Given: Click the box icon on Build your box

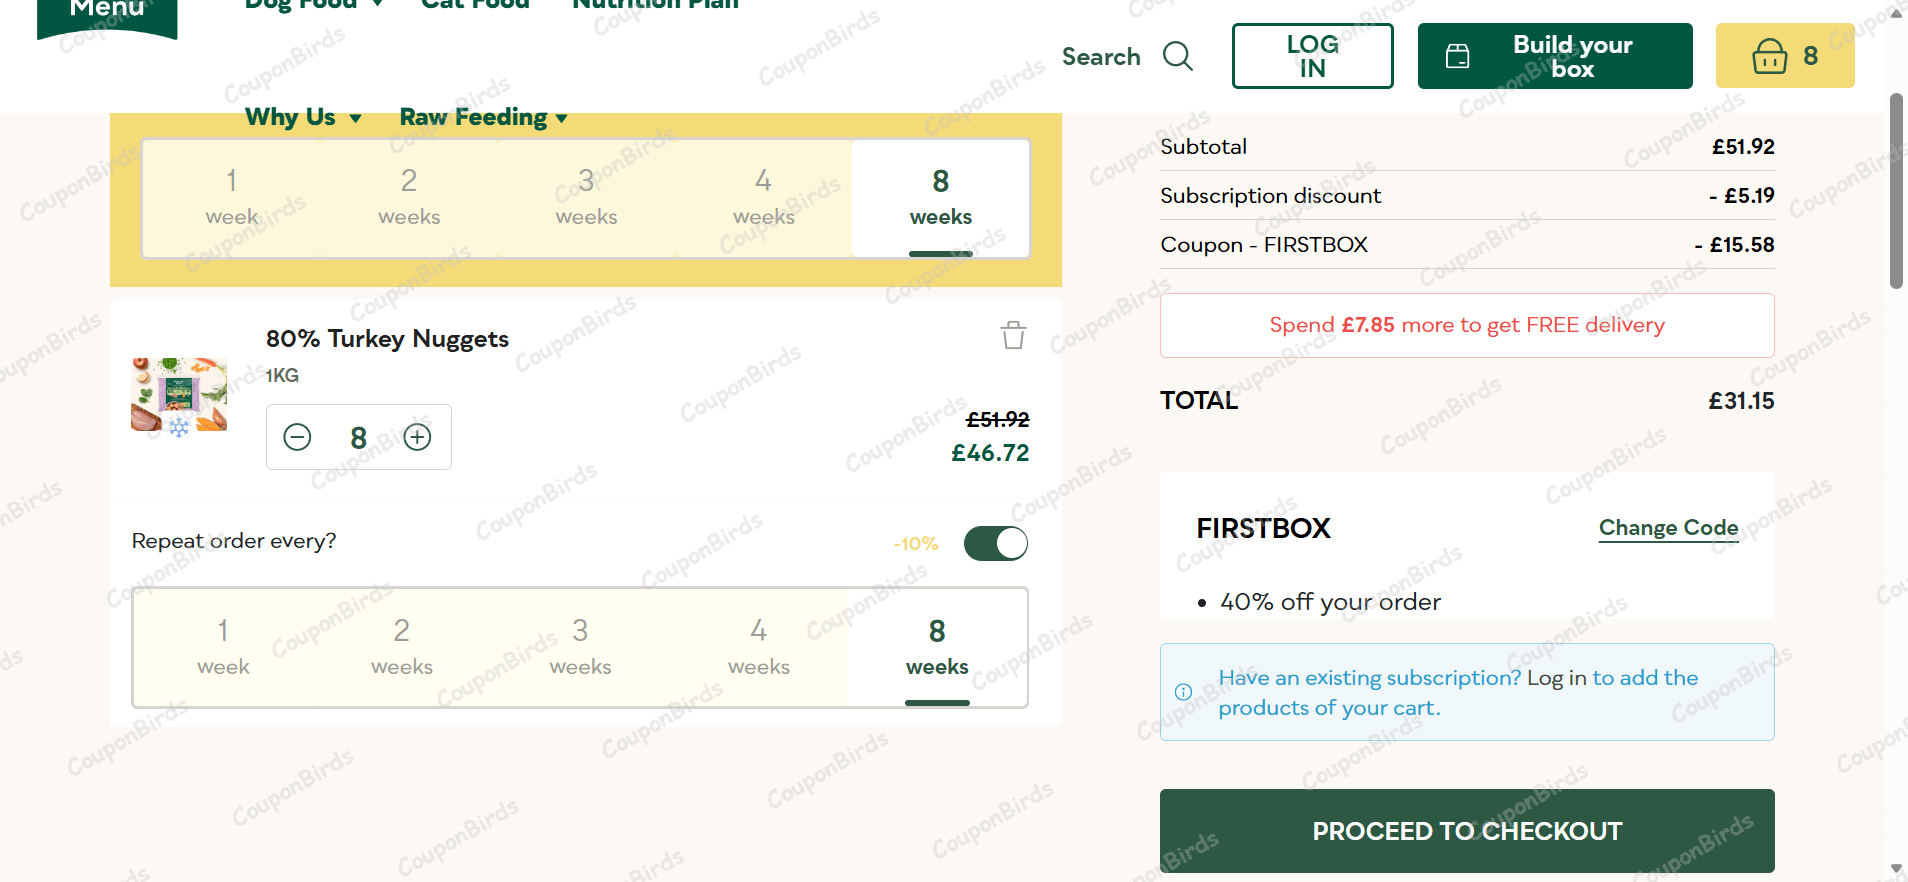Looking at the screenshot, I should pyautogui.click(x=1458, y=56).
